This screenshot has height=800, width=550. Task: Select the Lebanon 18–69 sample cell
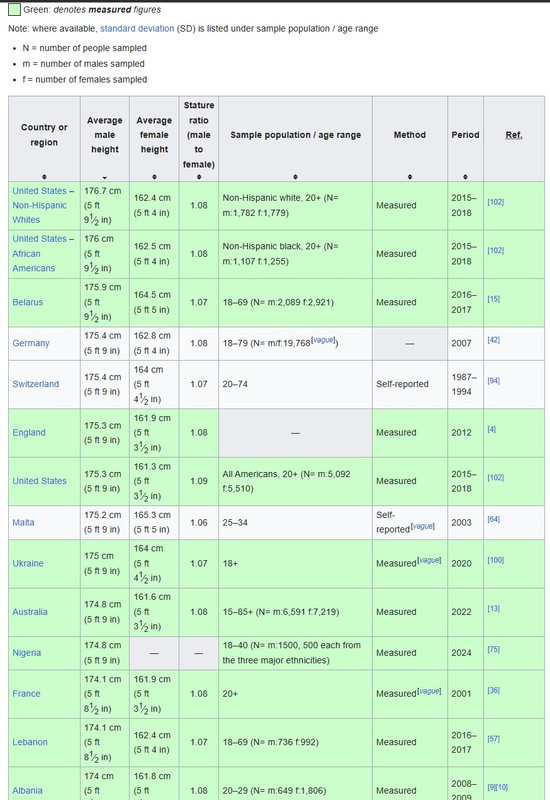click(x=295, y=742)
